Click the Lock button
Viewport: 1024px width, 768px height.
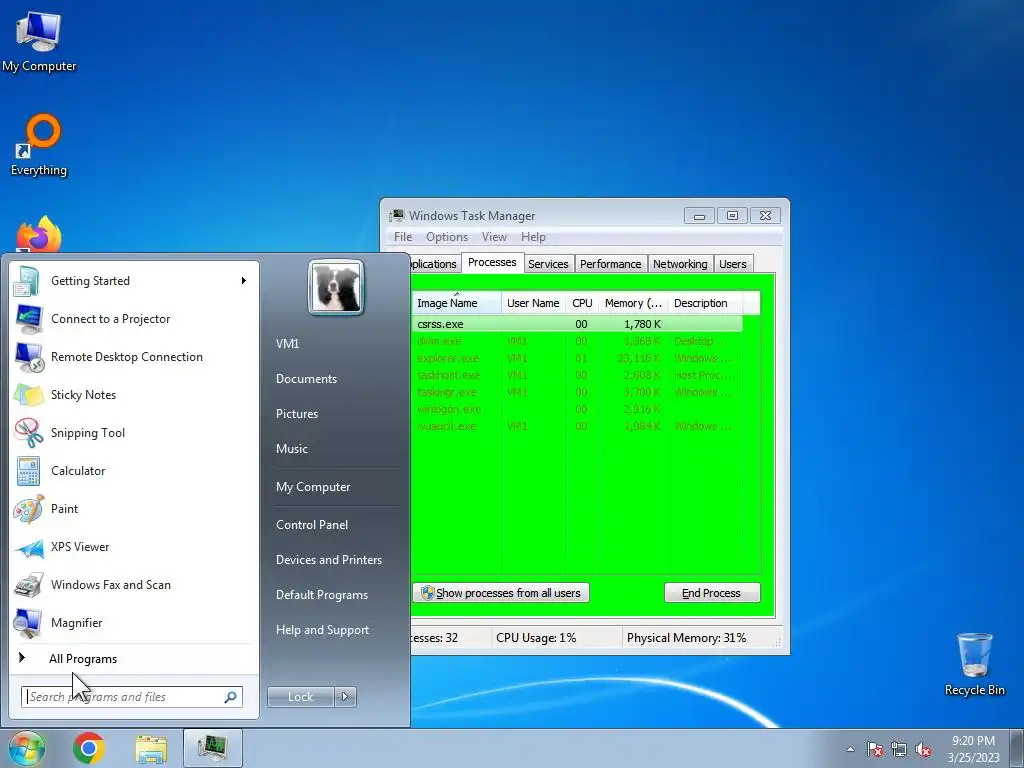click(x=300, y=697)
